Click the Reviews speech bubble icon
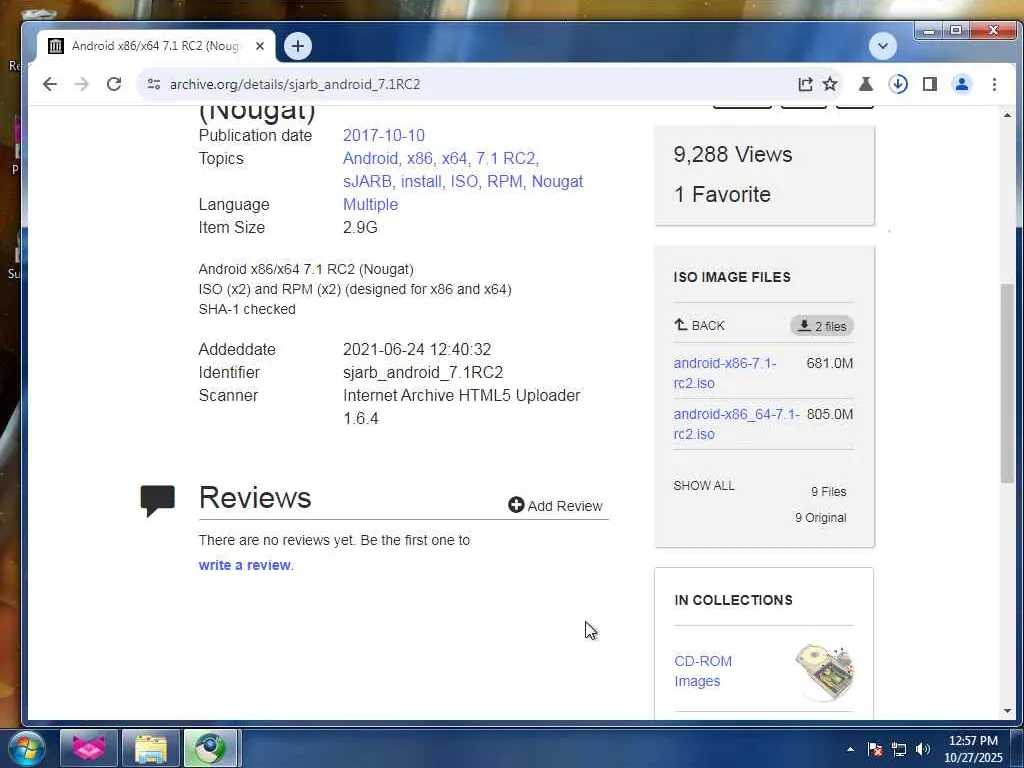 point(157,501)
